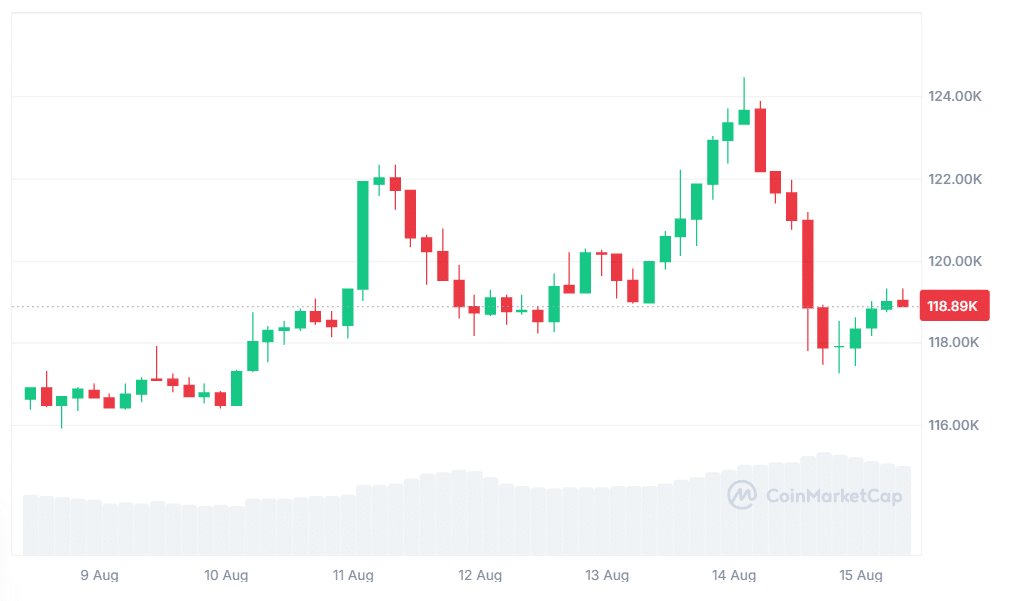Select the 15 Aug date label
Screen dimensions: 1010x601
coord(861,575)
